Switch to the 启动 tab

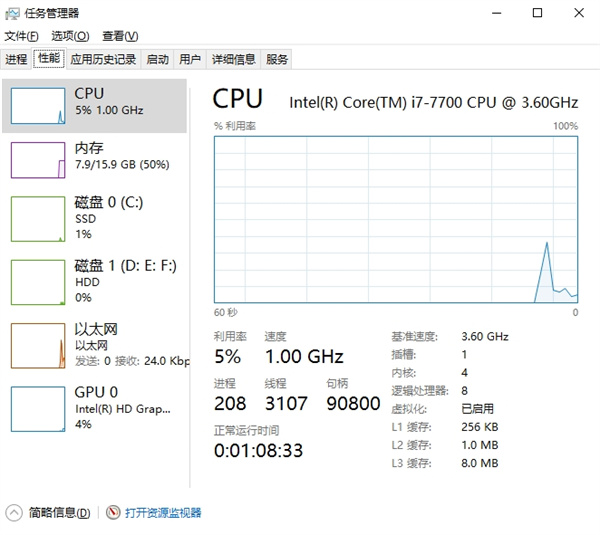click(x=157, y=59)
